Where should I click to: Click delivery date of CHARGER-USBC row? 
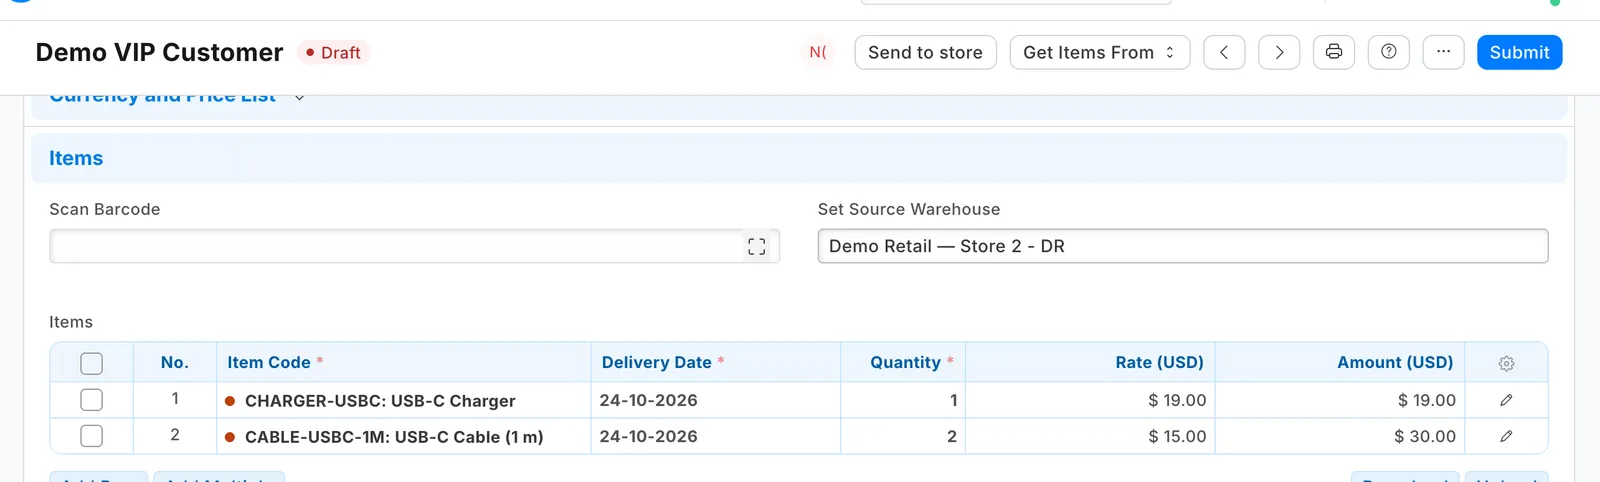(715, 400)
